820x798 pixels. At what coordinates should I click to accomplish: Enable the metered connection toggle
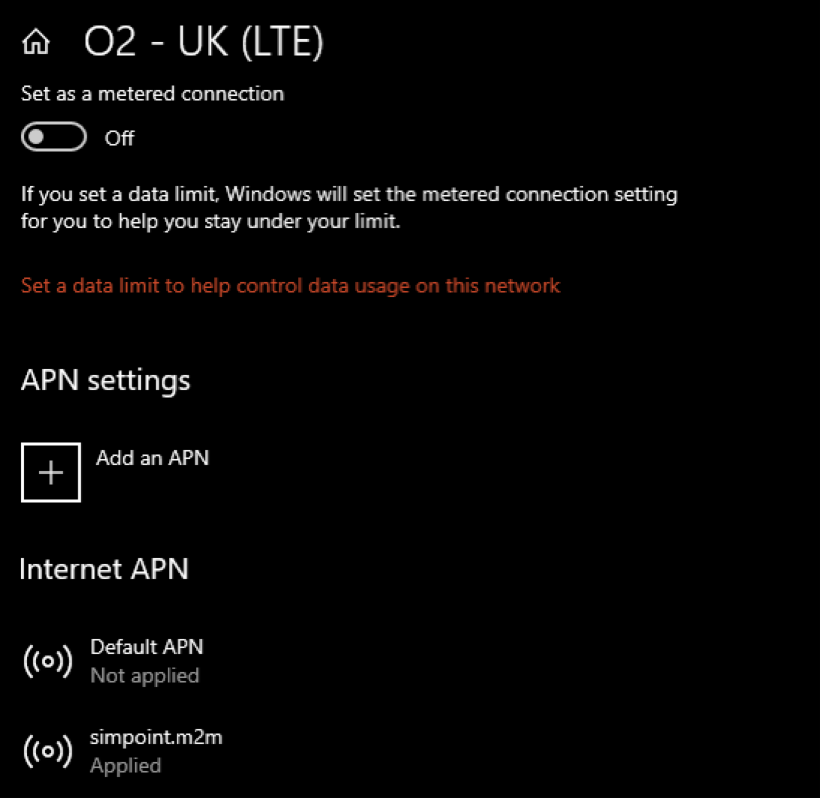coord(54,138)
